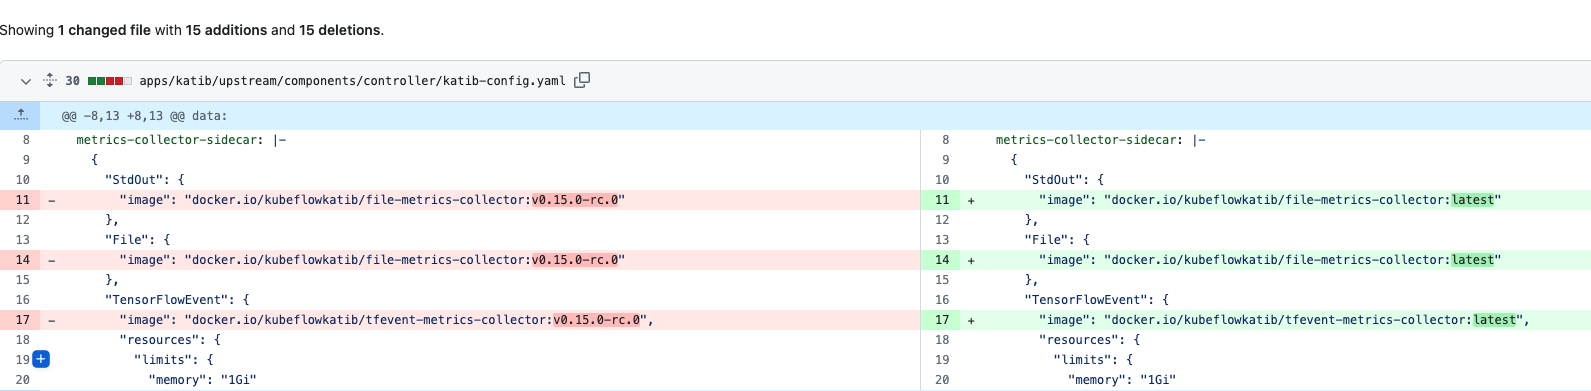
Task: Open the katib-config.yaml file path link
Action: [352, 81]
